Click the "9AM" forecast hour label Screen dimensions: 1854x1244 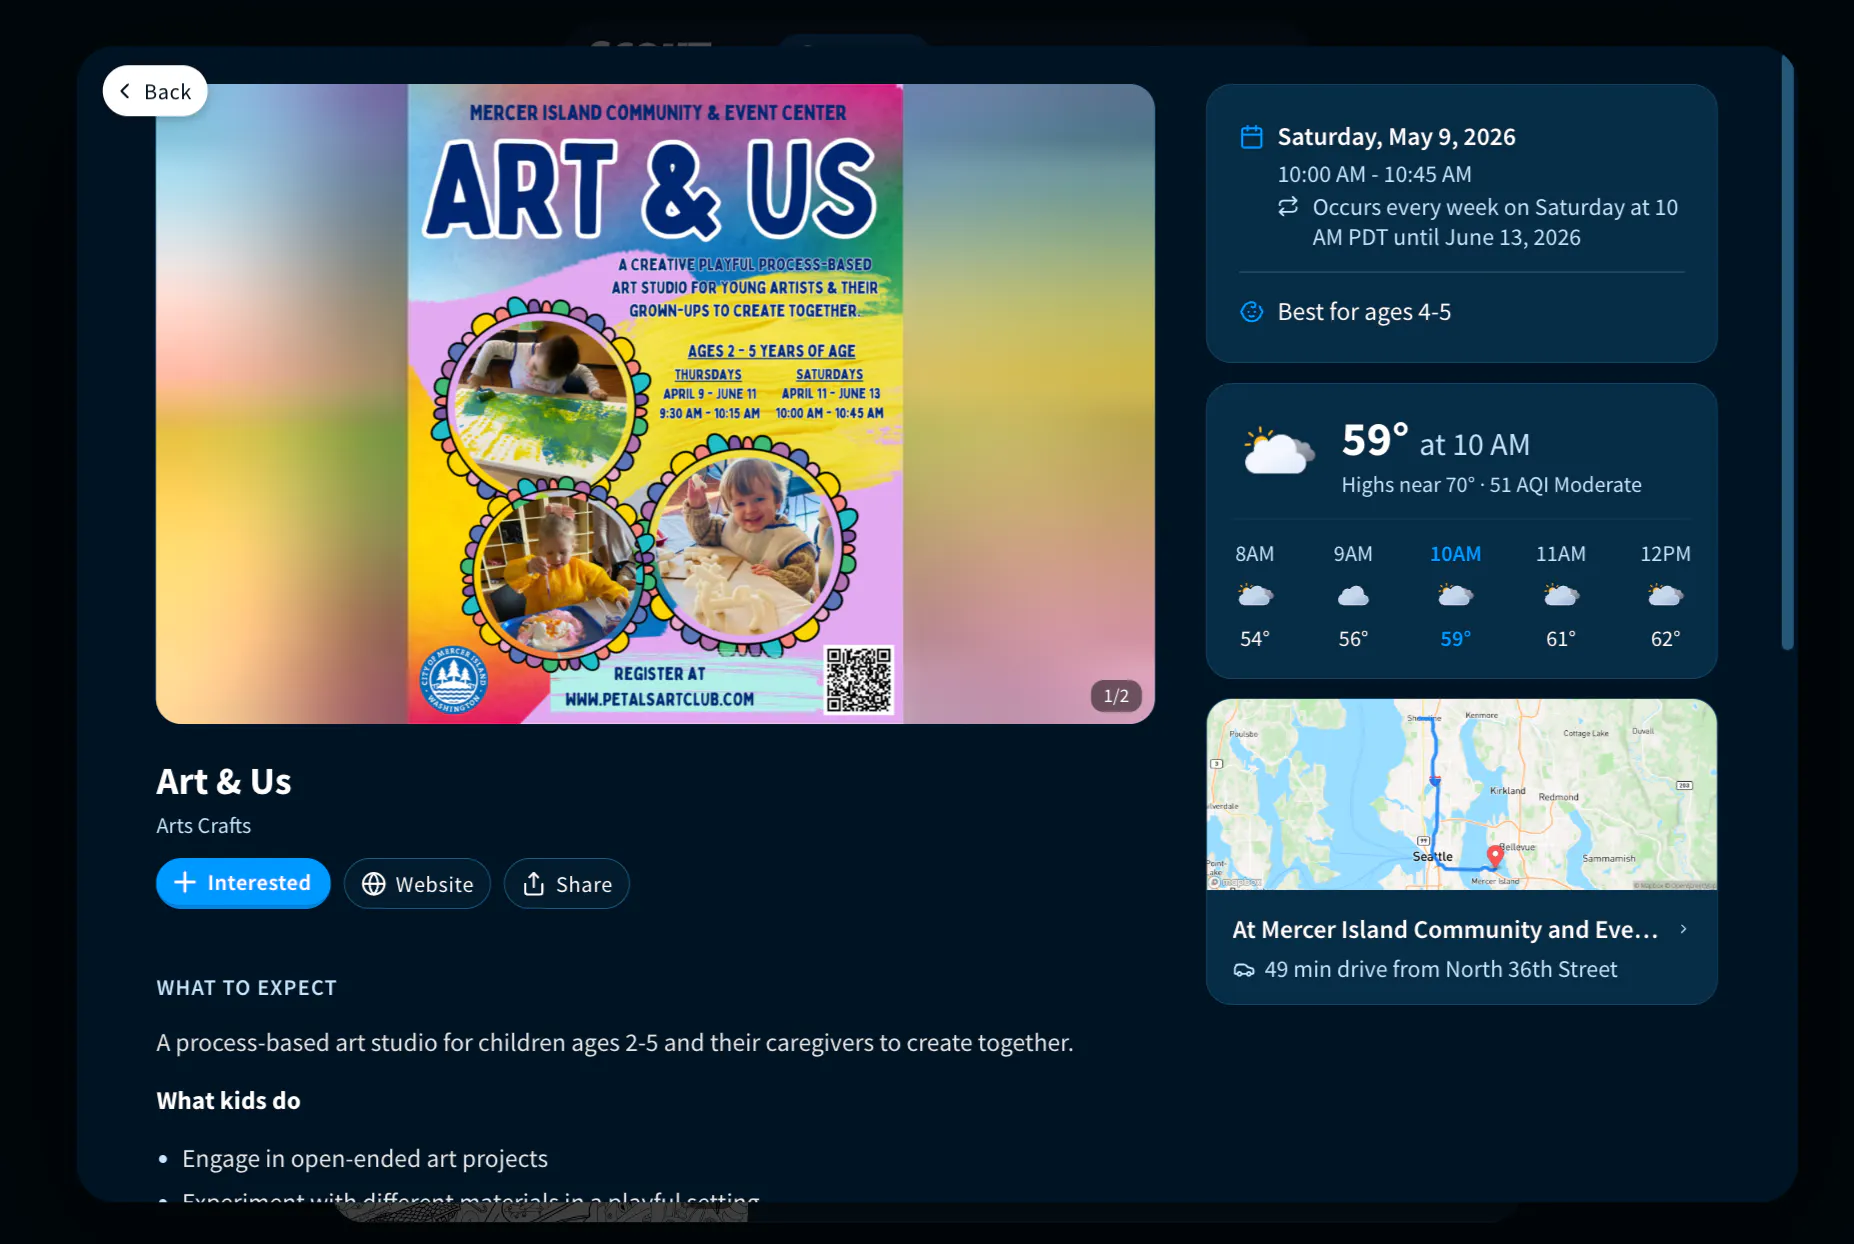[1353, 554]
